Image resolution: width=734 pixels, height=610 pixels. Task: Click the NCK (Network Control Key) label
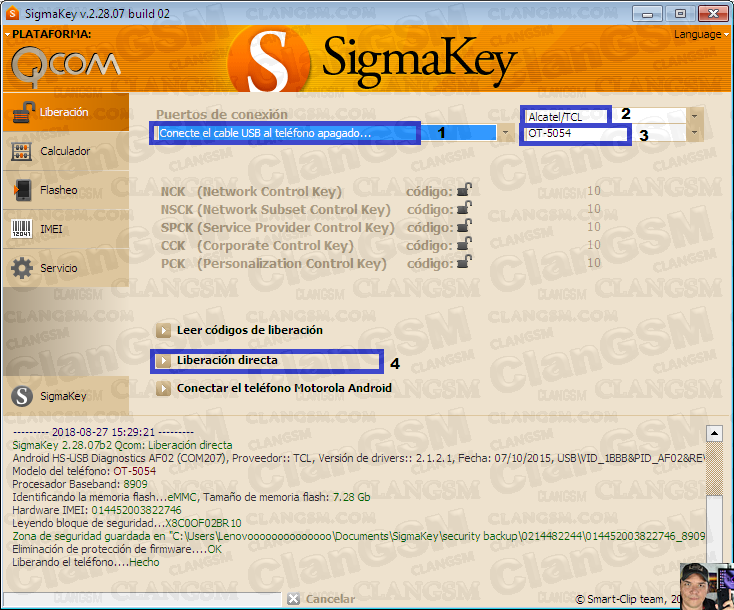[251, 191]
